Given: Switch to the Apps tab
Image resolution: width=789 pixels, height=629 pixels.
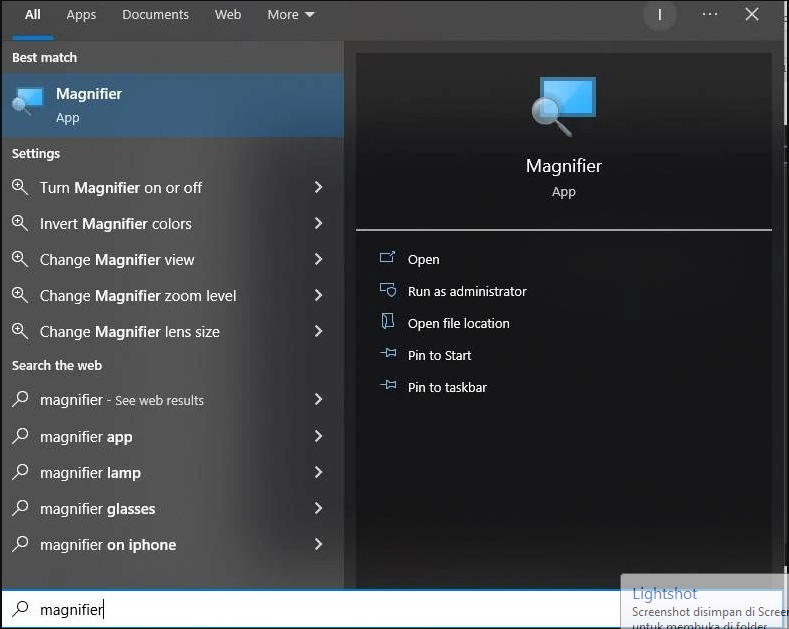Looking at the screenshot, I should (81, 15).
